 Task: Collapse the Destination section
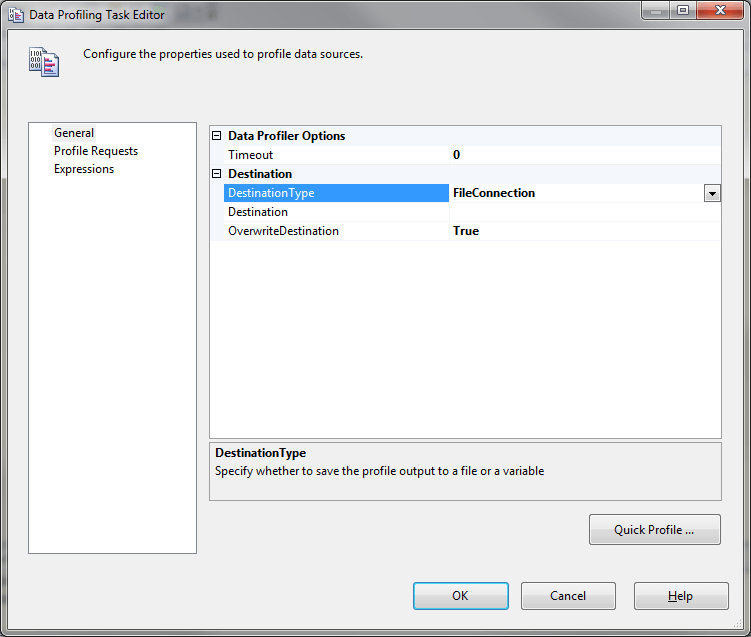[x=217, y=174]
